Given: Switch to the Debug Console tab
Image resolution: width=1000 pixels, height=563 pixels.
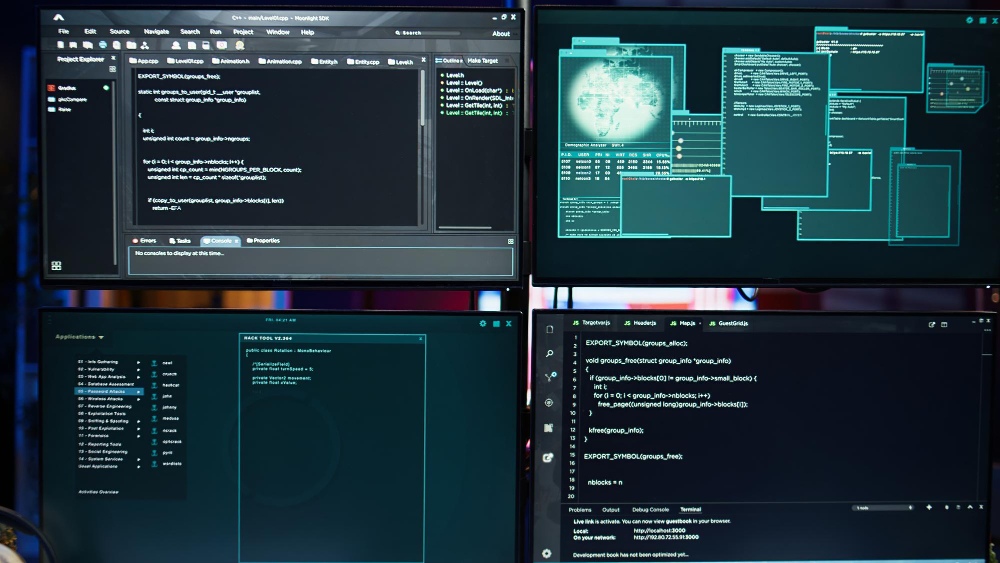Looking at the screenshot, I should (x=650, y=510).
